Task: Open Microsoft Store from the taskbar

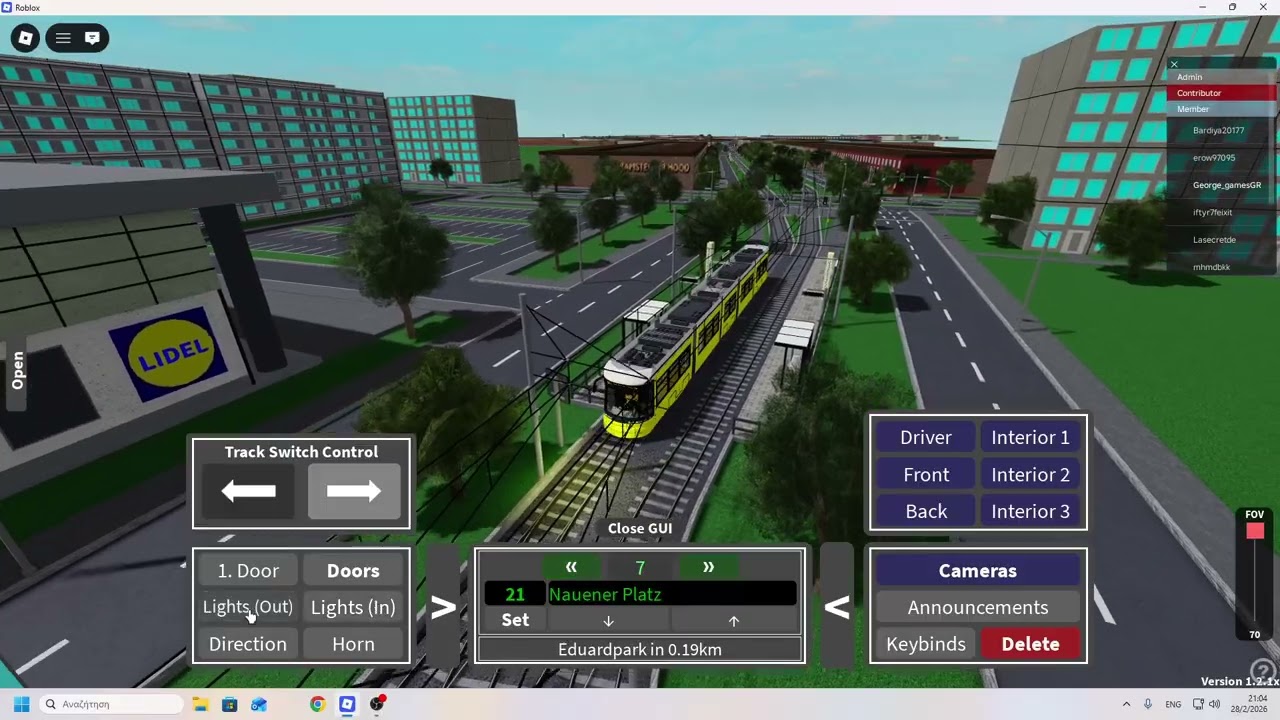Action: tap(229, 704)
